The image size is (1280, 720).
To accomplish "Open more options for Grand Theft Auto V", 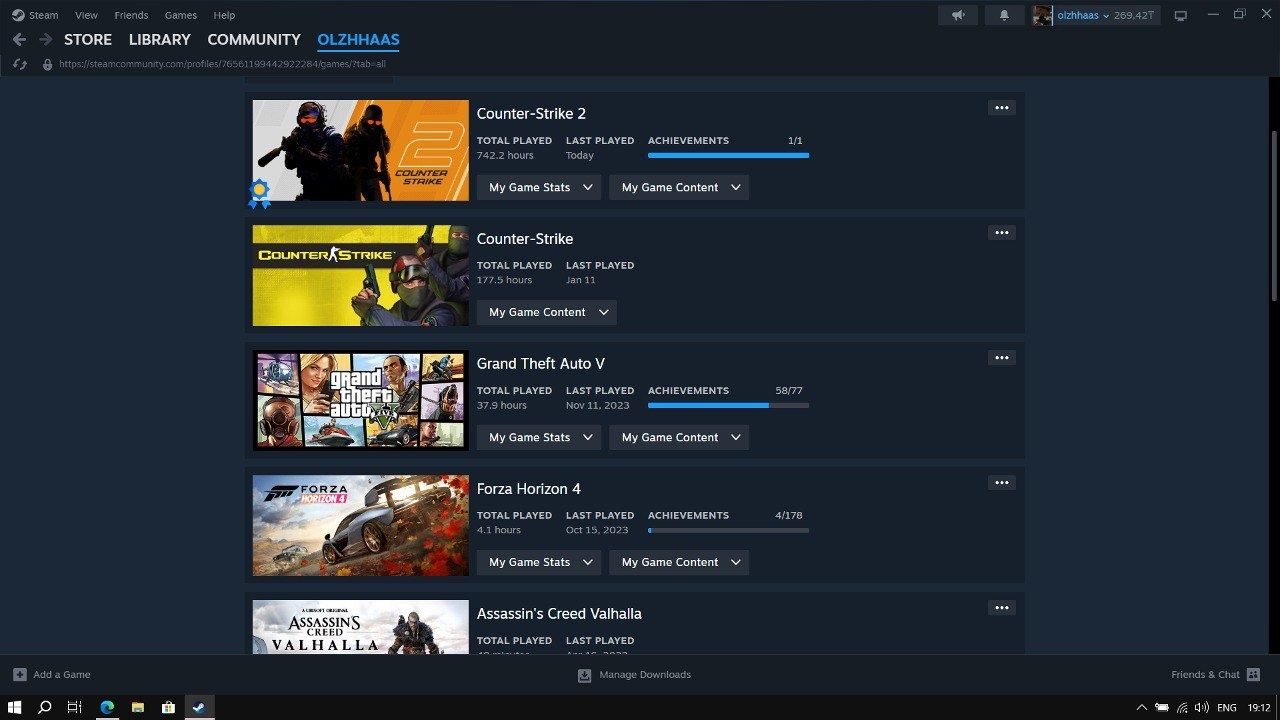I will 1001,358.
